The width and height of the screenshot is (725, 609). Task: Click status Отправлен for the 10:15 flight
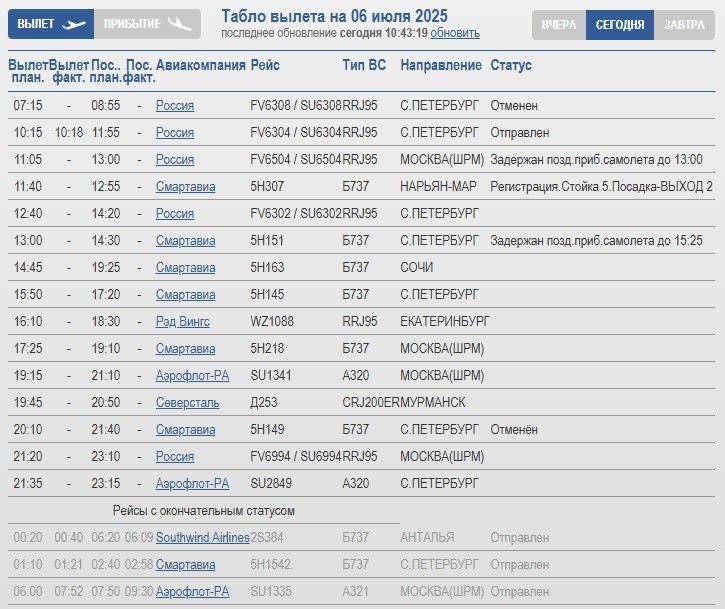[520, 133]
